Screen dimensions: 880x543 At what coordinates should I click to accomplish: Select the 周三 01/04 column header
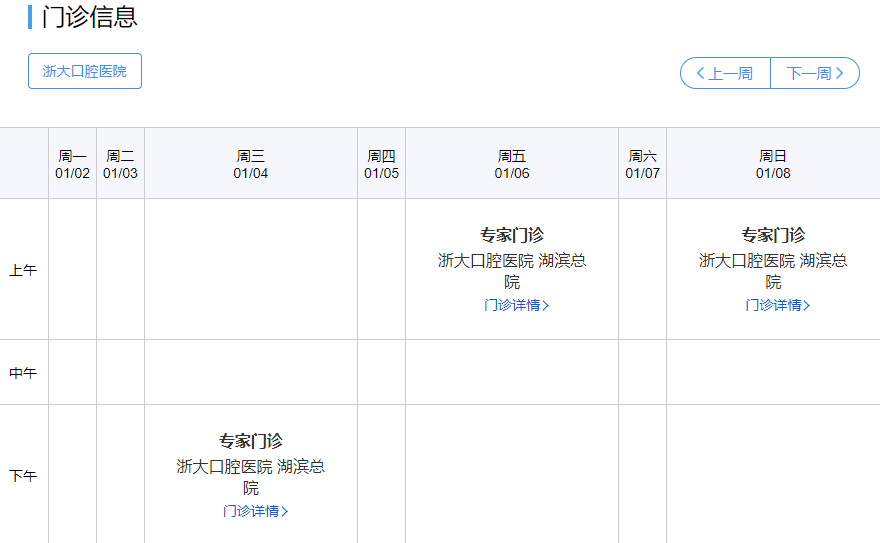(251, 164)
